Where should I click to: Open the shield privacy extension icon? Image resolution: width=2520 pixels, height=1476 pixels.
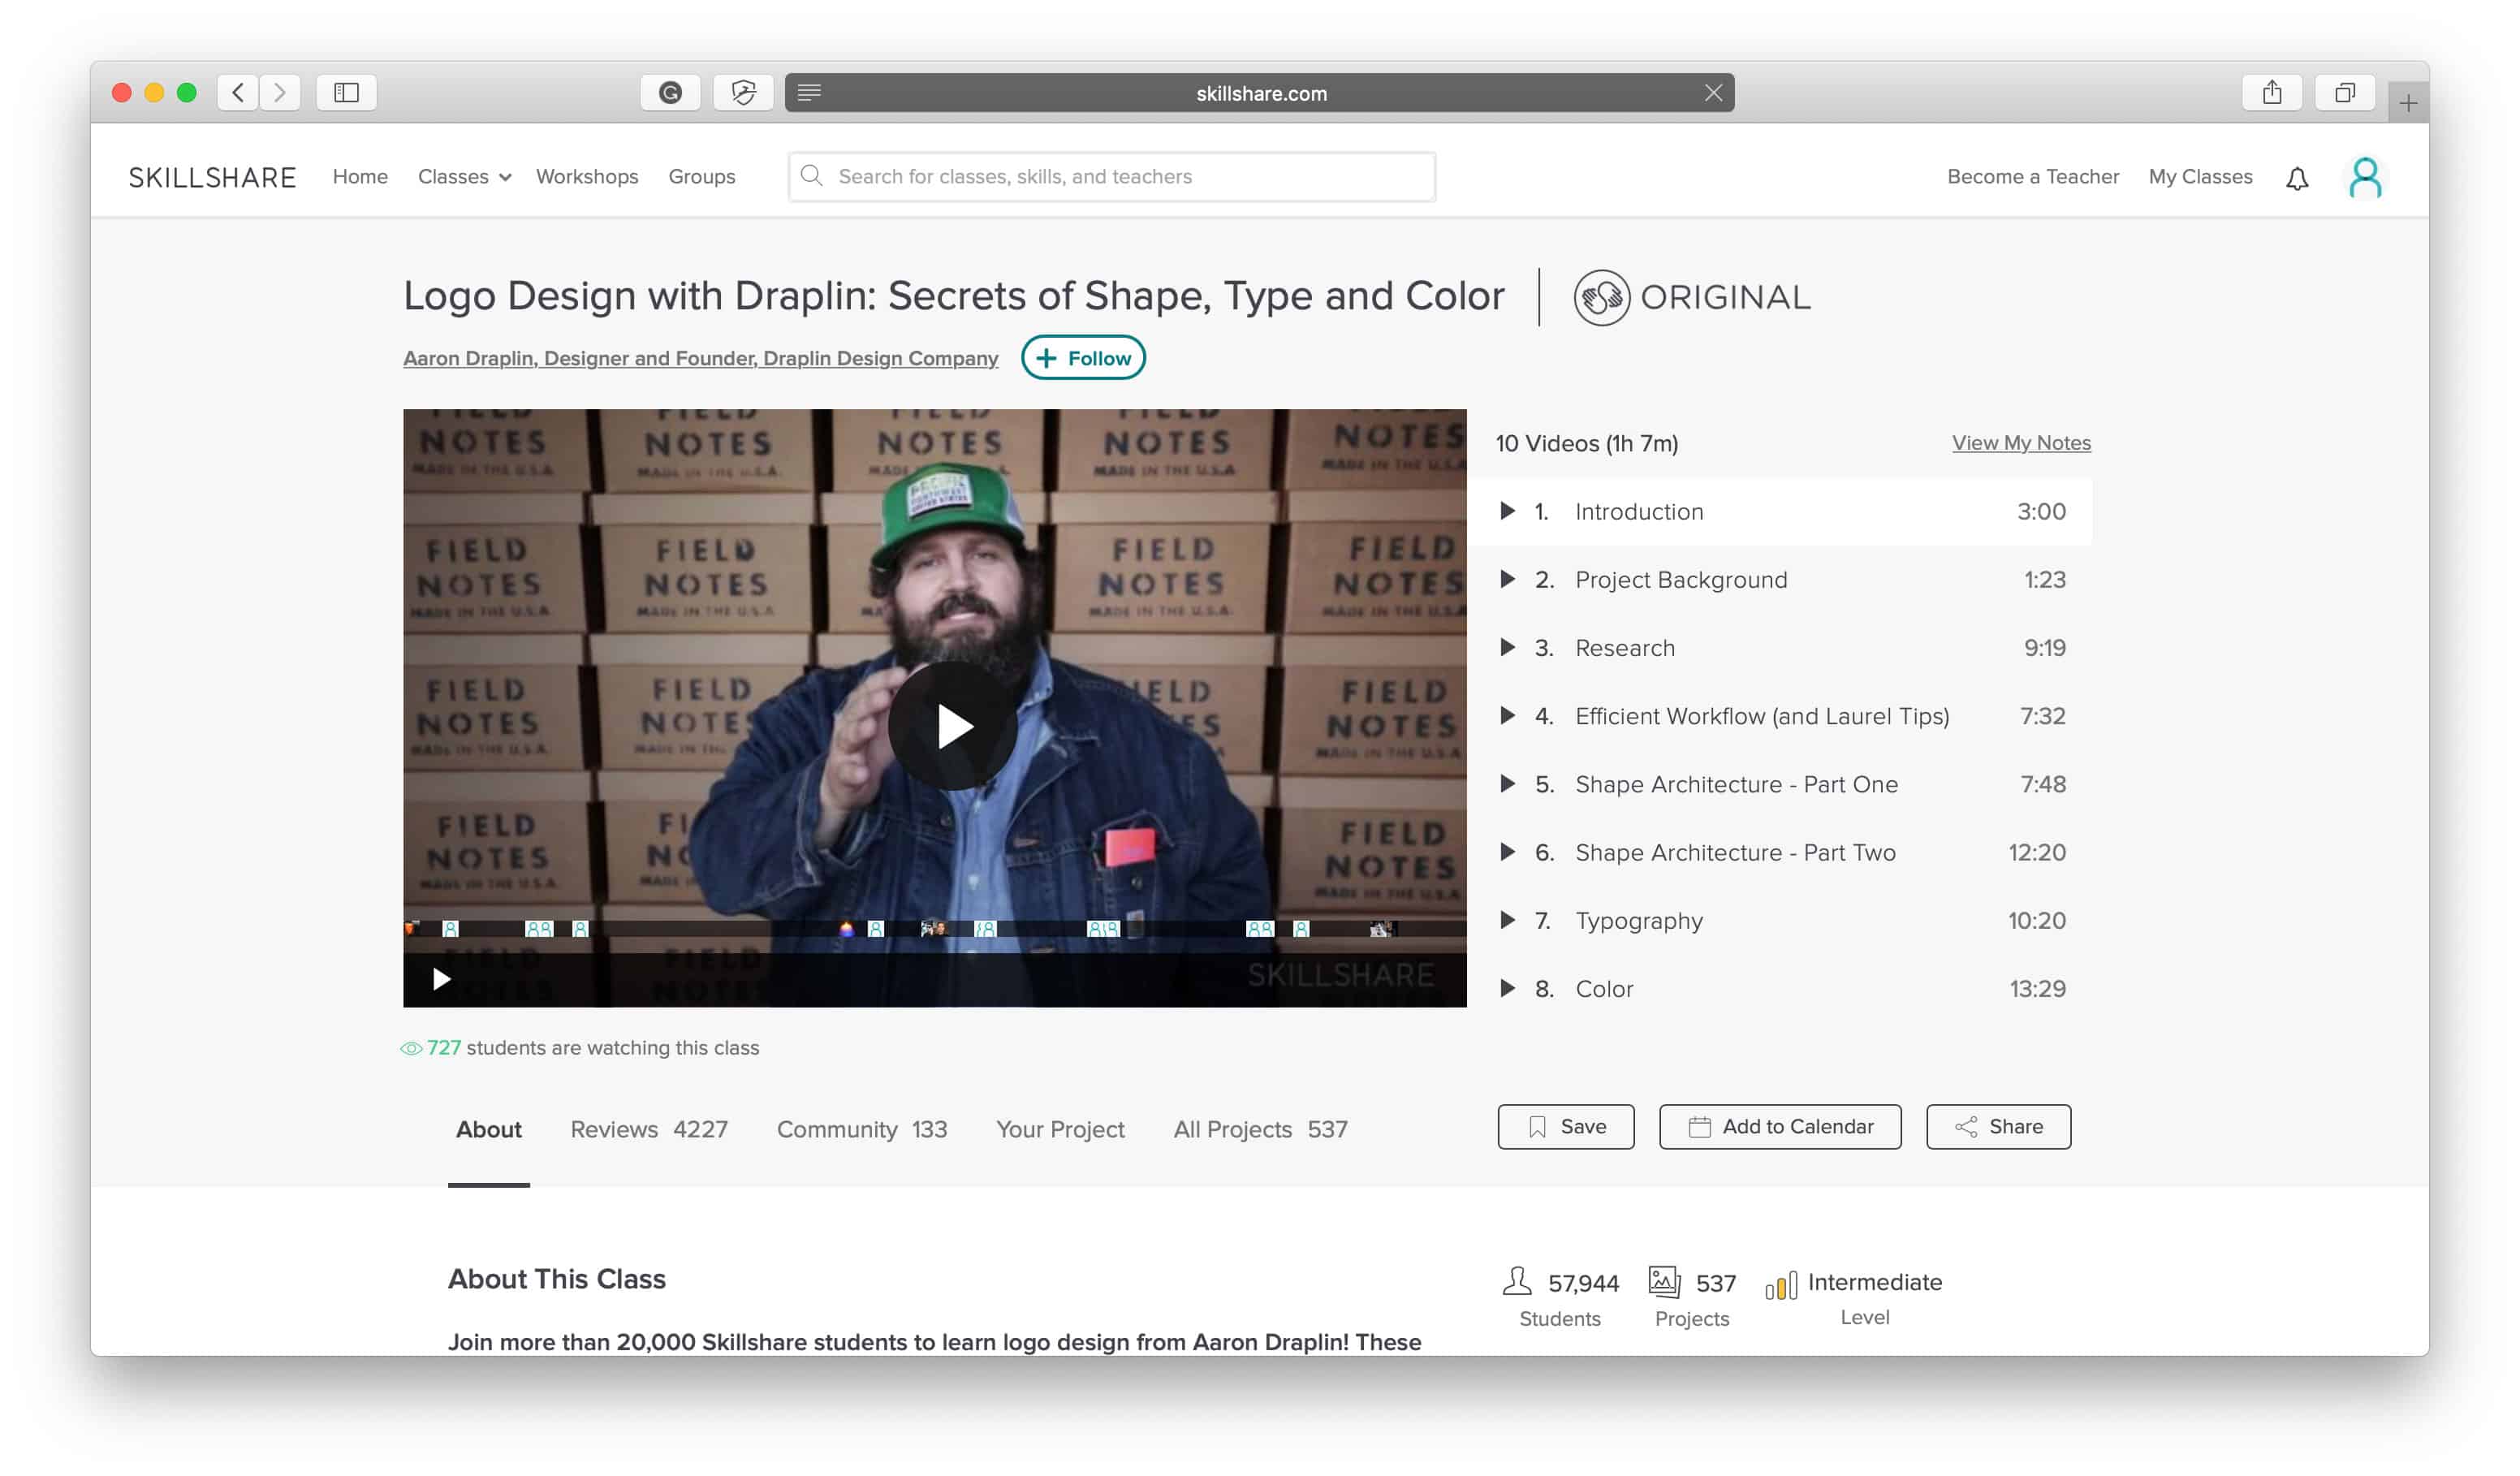coord(743,93)
